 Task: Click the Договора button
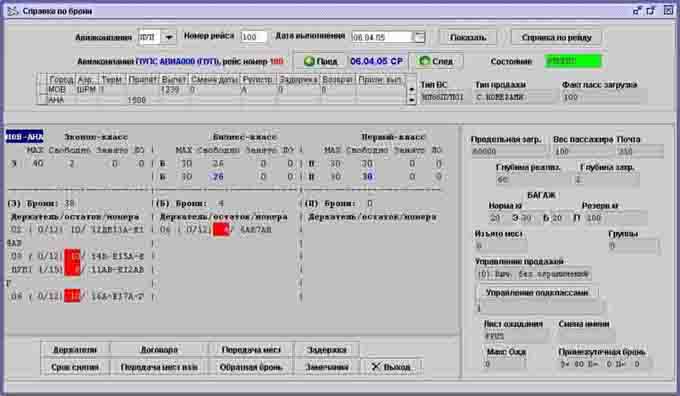(159, 350)
